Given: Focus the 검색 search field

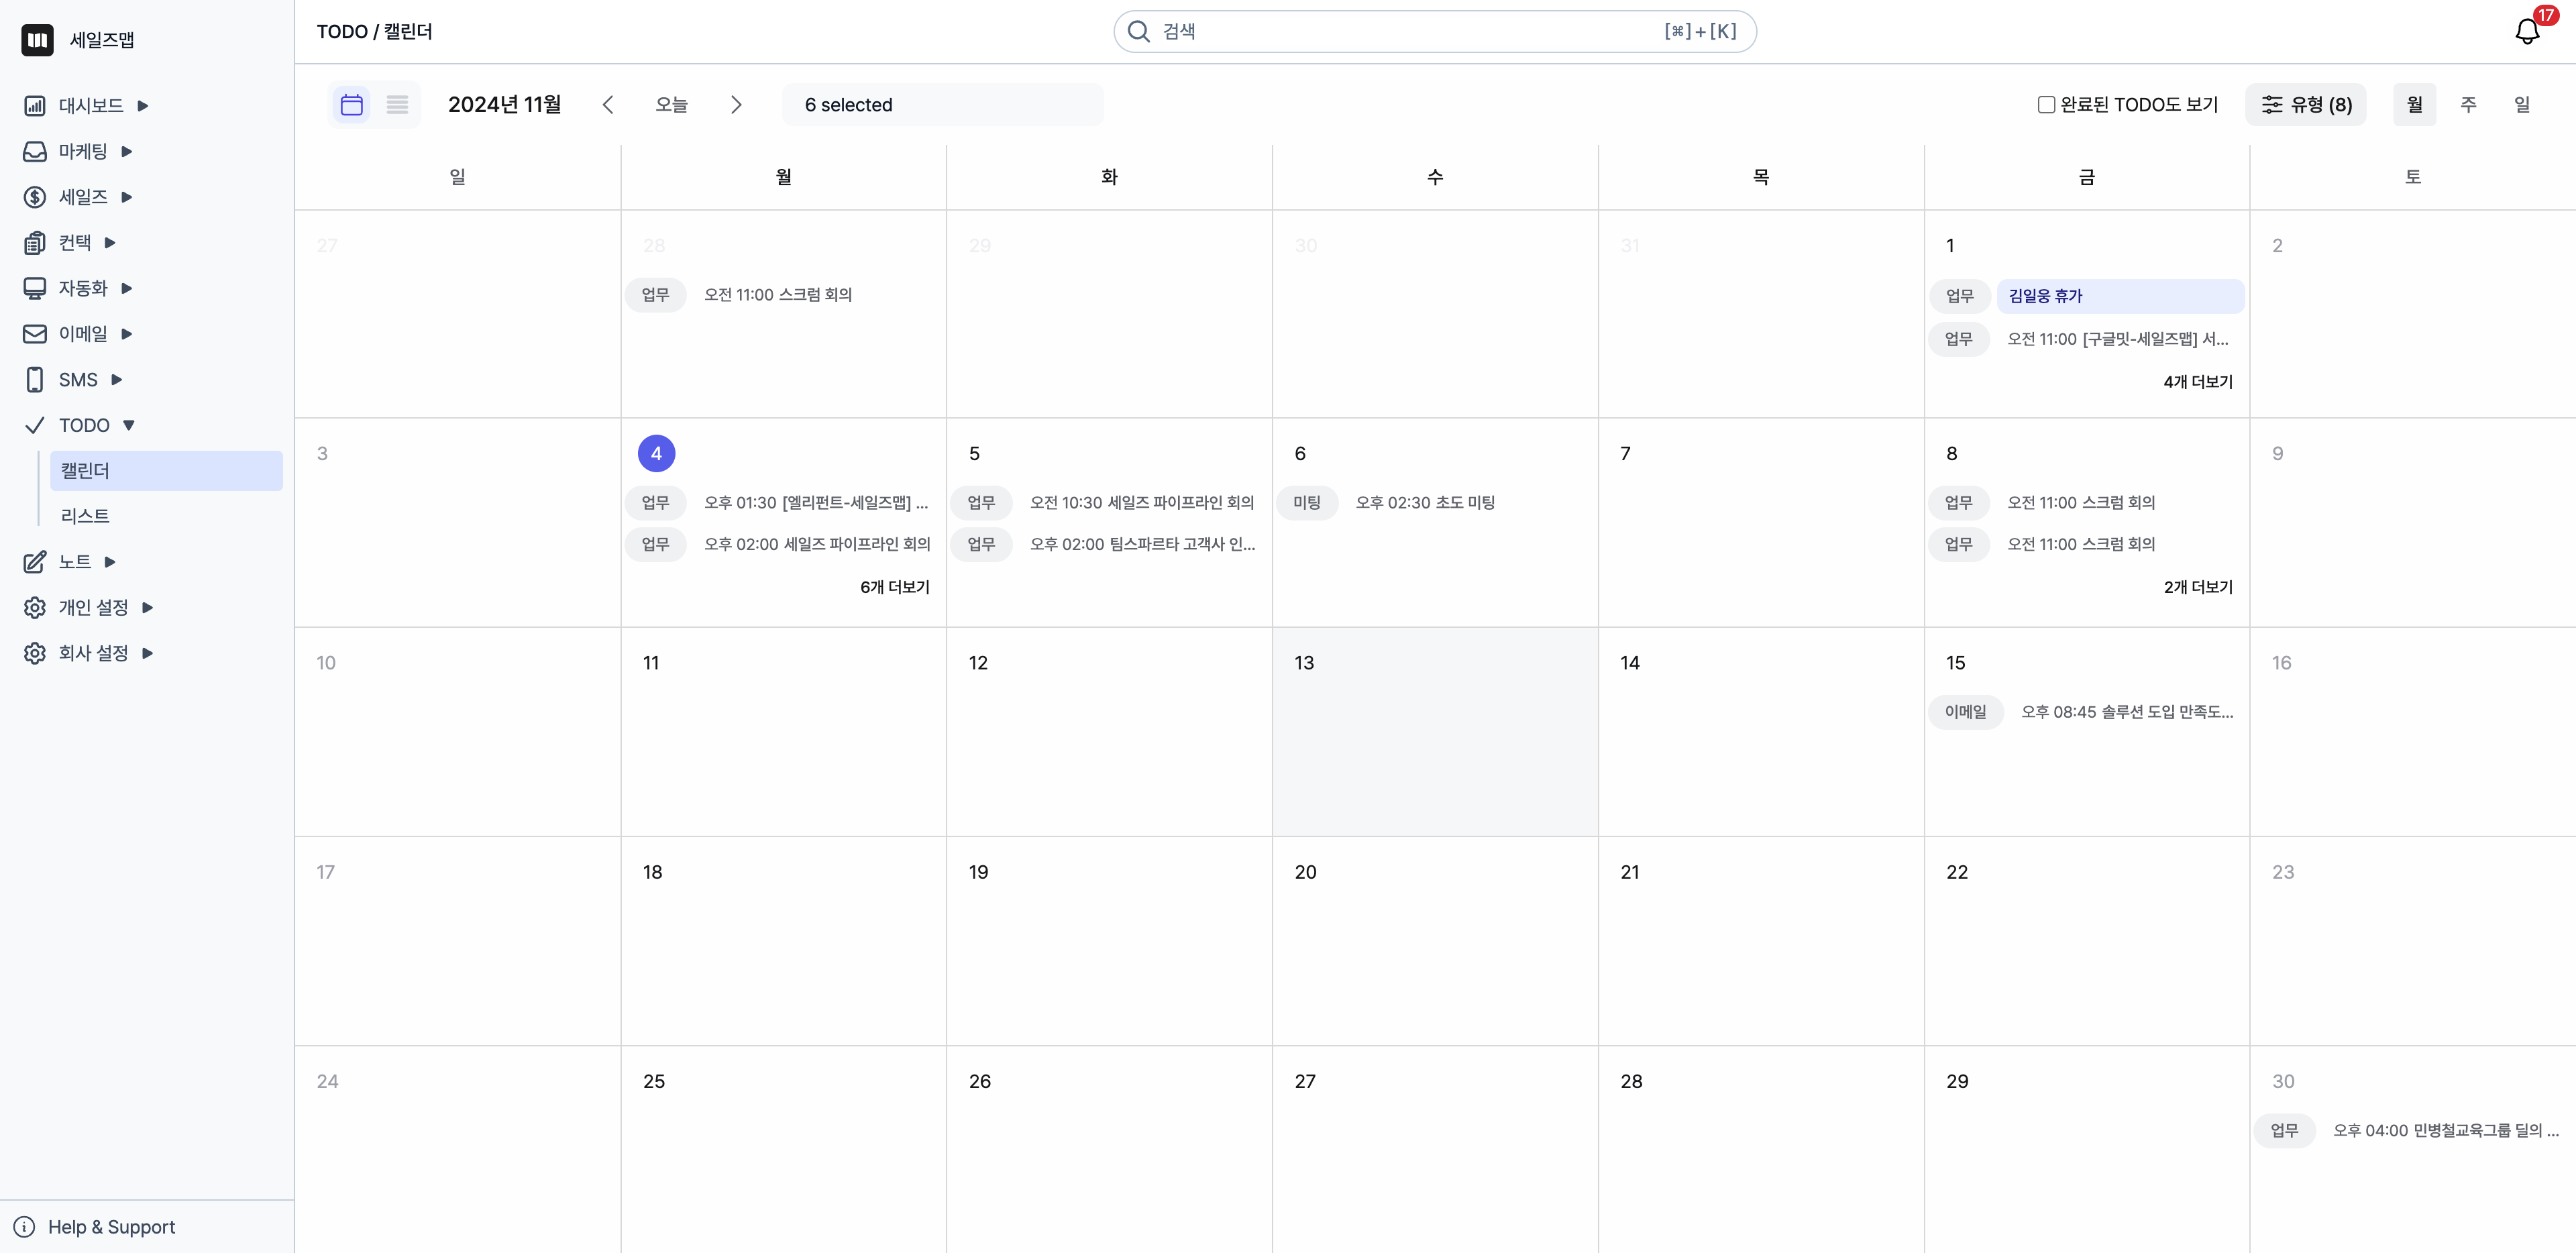Looking at the screenshot, I should point(1434,31).
